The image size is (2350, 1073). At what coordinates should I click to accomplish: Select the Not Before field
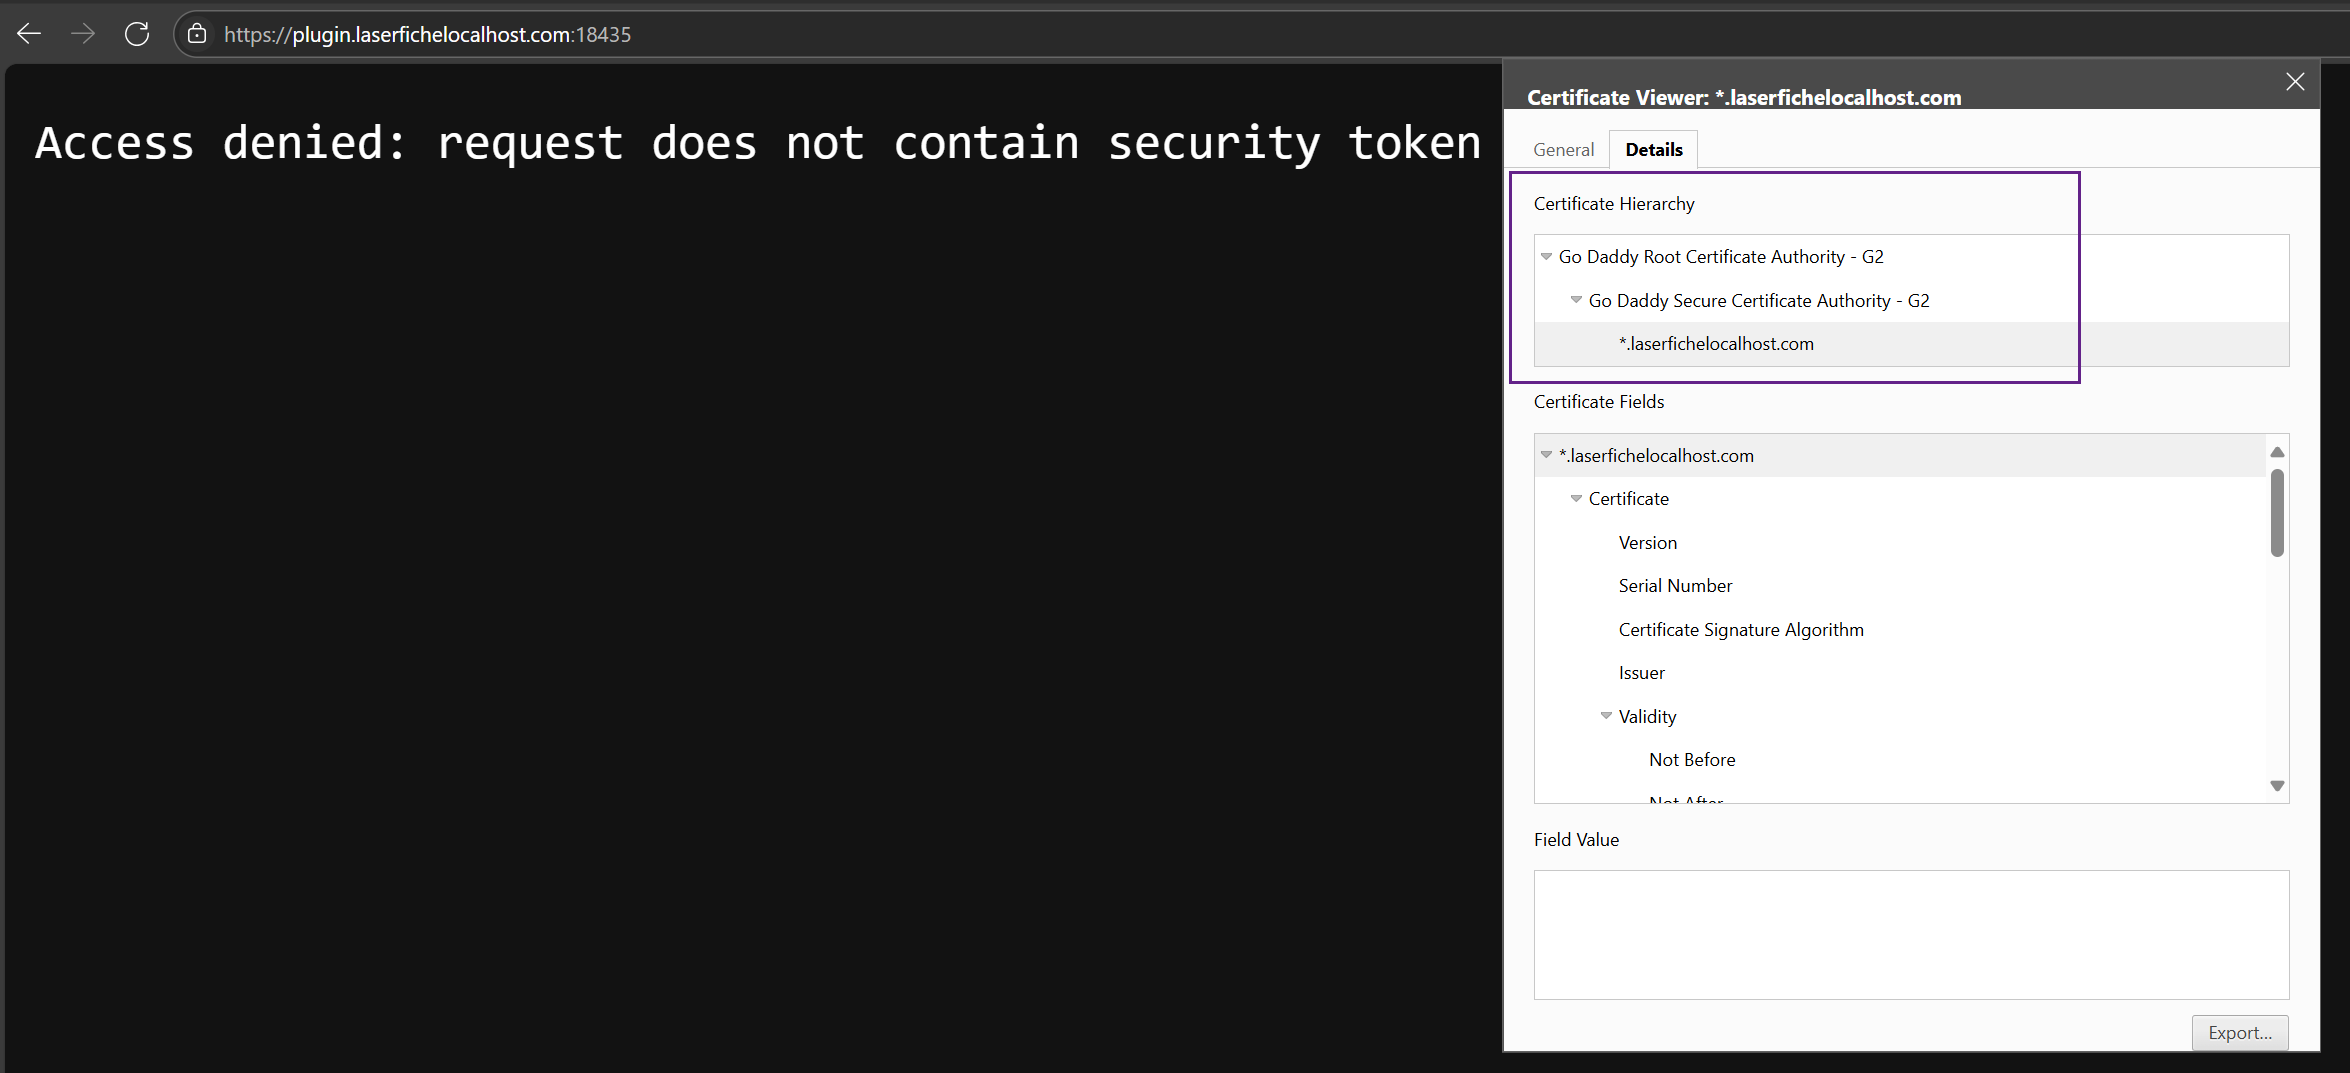pyautogui.click(x=1692, y=760)
